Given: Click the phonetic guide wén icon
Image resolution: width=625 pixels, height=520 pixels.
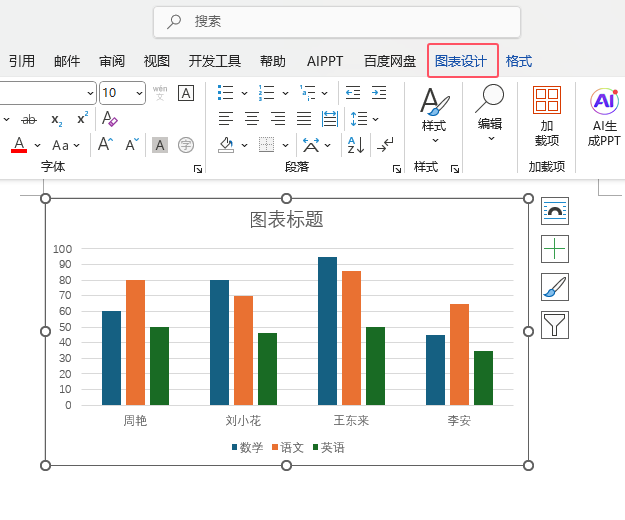Looking at the screenshot, I should click(160, 93).
